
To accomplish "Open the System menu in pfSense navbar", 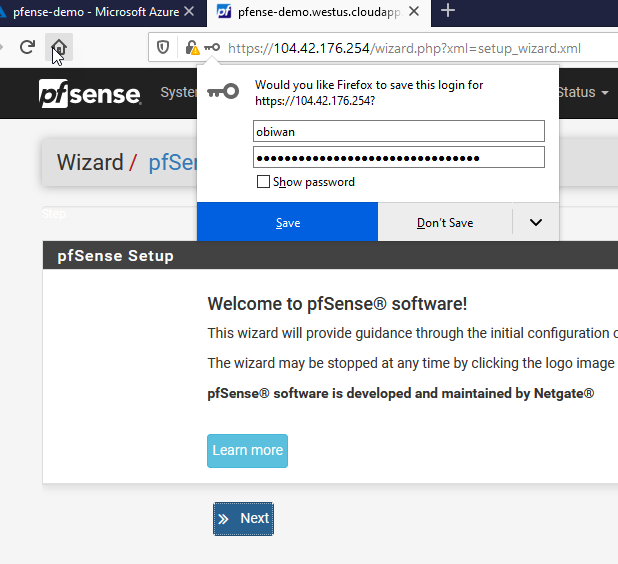I will (178, 92).
